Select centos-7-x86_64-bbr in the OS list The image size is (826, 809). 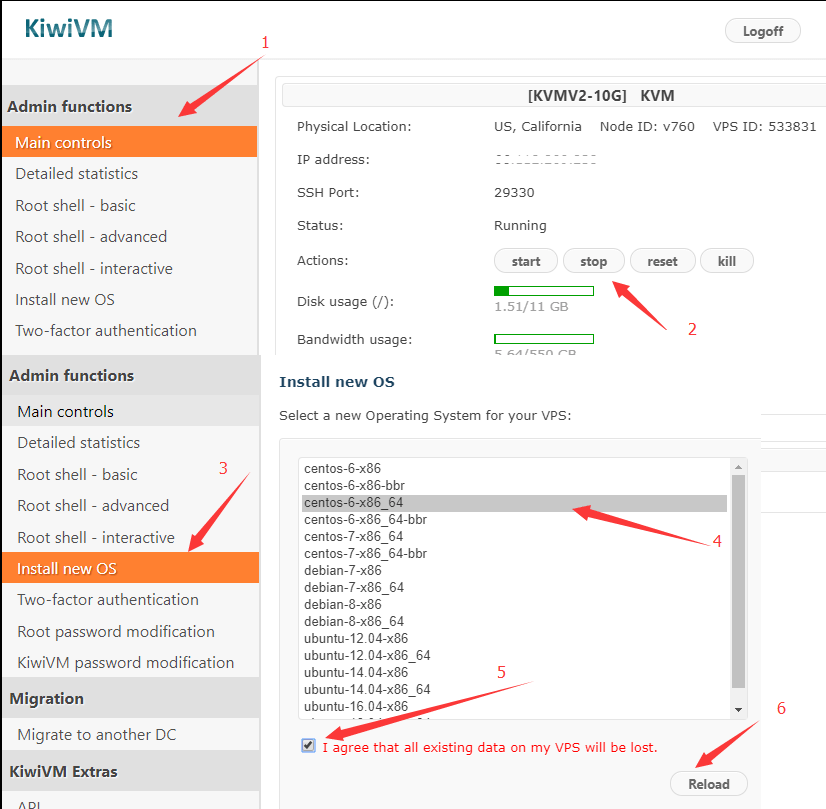(x=514, y=554)
